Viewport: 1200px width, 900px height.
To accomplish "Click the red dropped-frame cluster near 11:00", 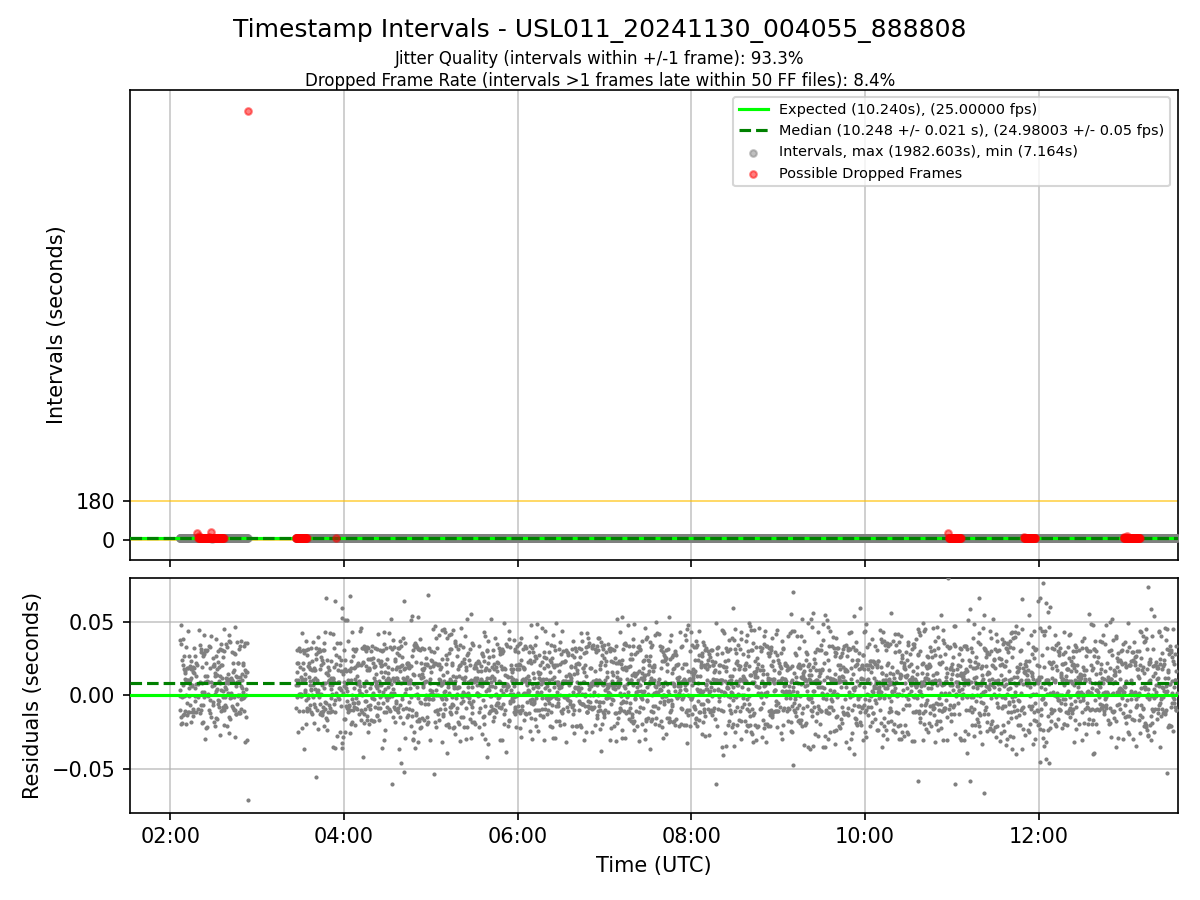I will tap(954, 537).
